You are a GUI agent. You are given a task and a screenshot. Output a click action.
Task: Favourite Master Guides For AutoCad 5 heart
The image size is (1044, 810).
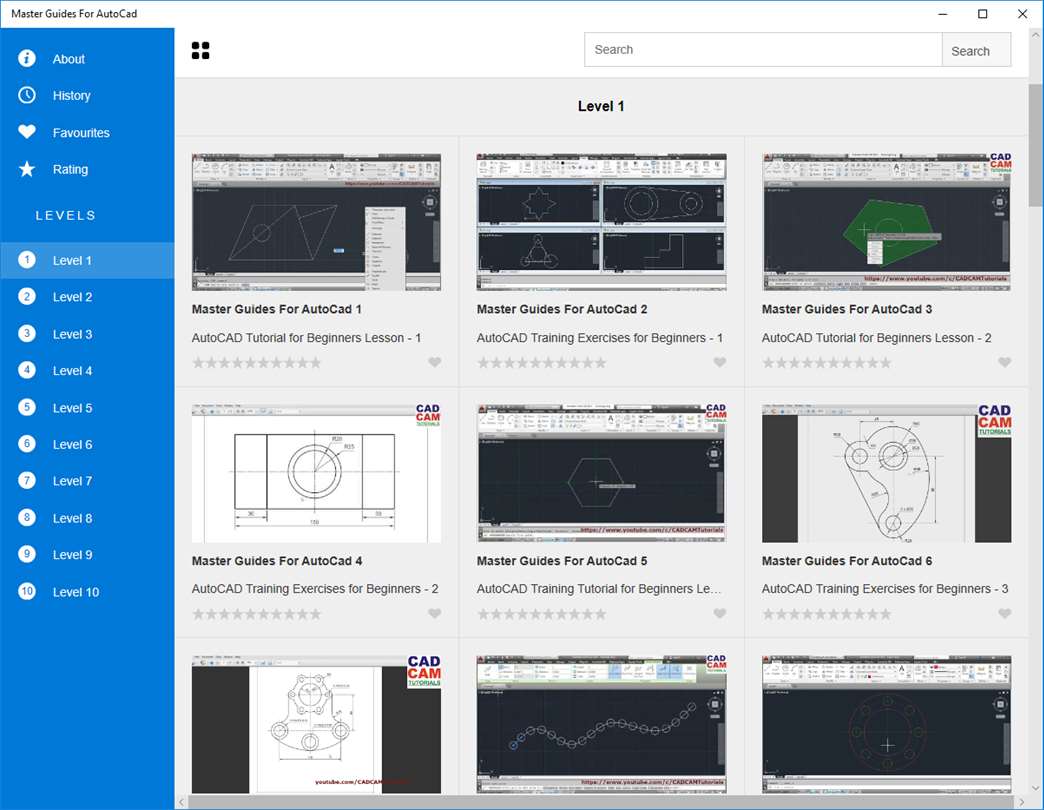[x=719, y=614]
